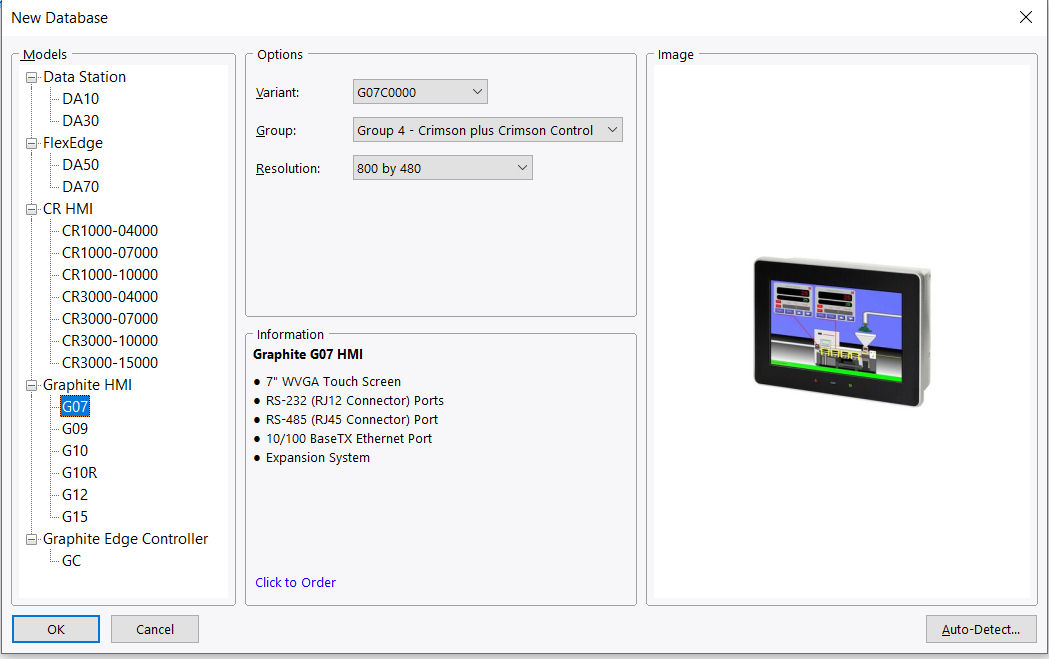Click the 7" WVGA Touch Screen text

(333, 381)
